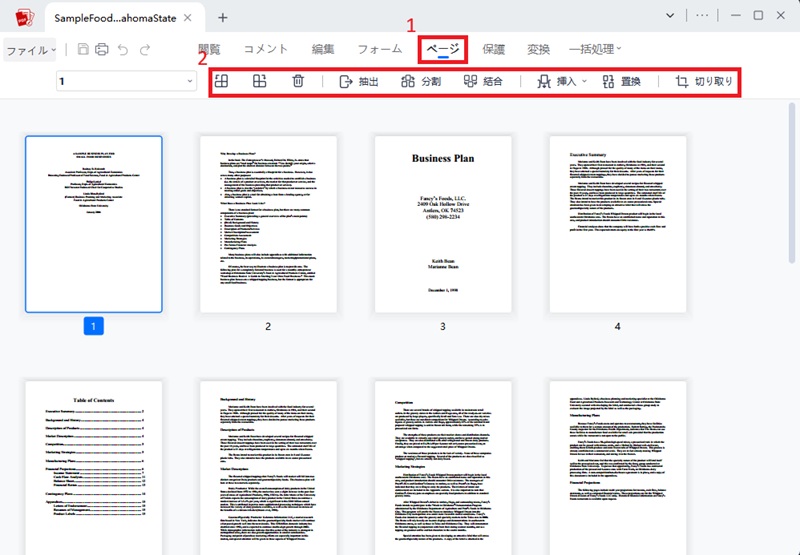
Task: Open the 挿入 insert dropdown
Action: [x=562, y=82]
